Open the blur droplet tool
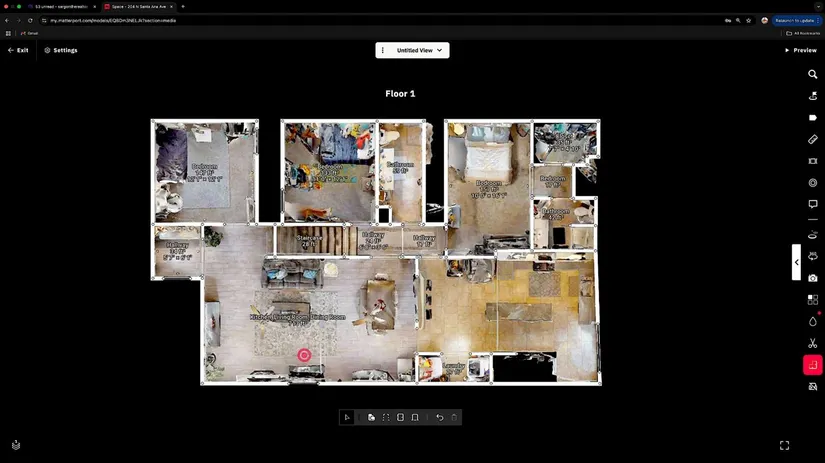825x463 pixels. tap(812, 321)
